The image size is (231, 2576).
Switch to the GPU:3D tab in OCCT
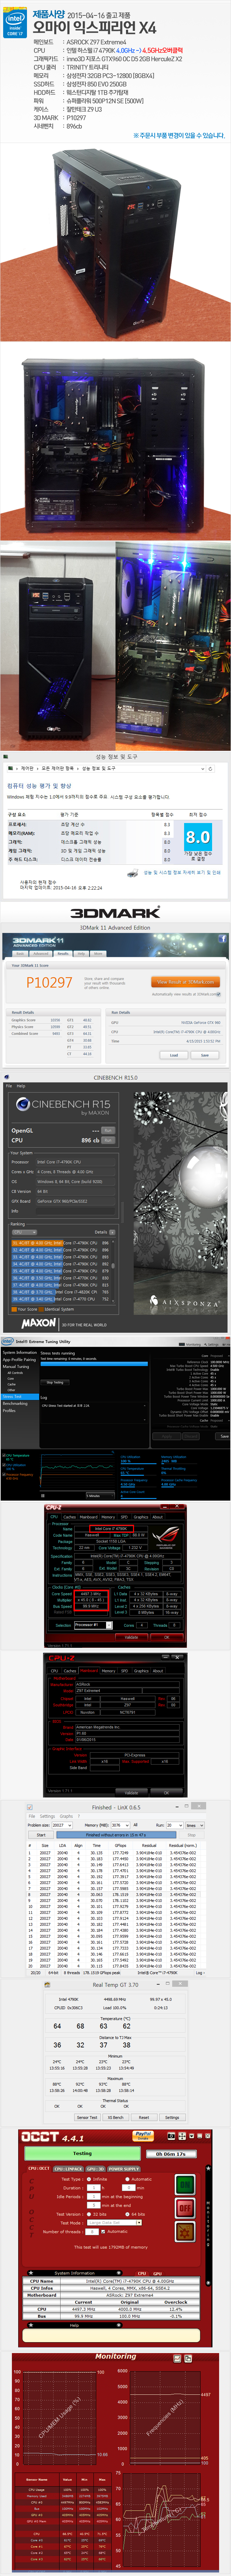(95, 2169)
